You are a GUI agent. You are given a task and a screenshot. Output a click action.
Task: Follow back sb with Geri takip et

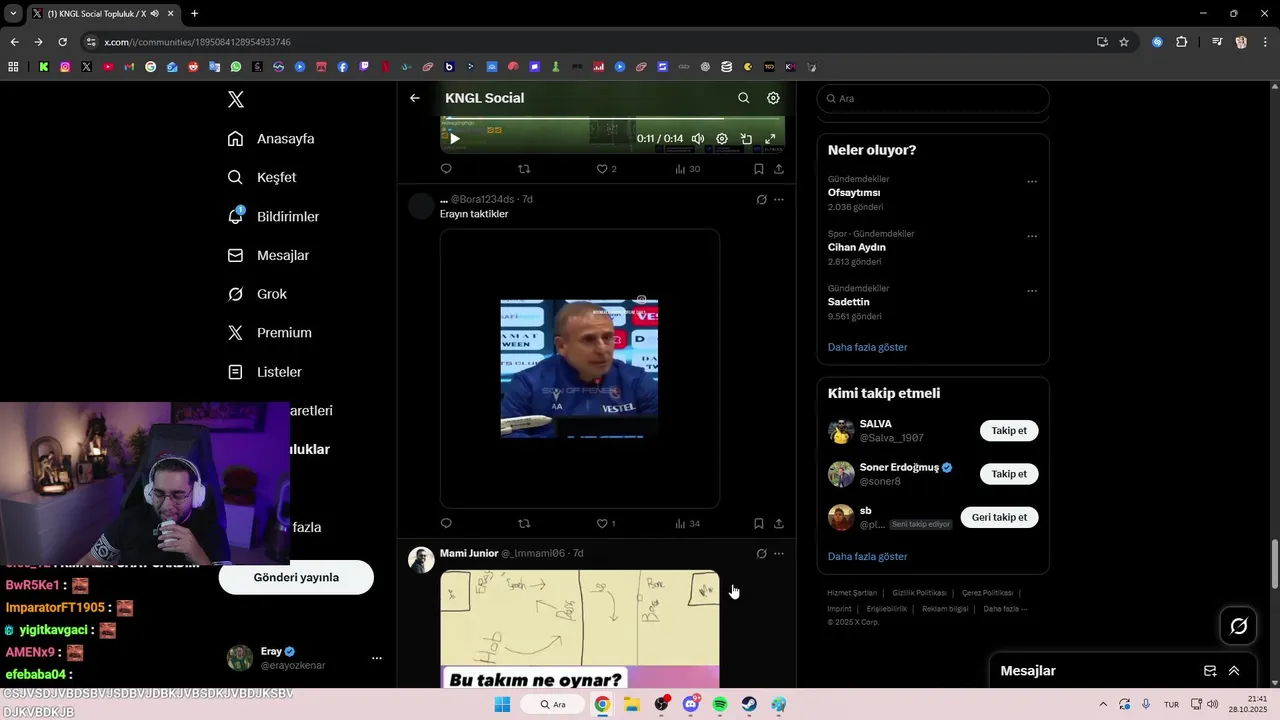click(999, 517)
